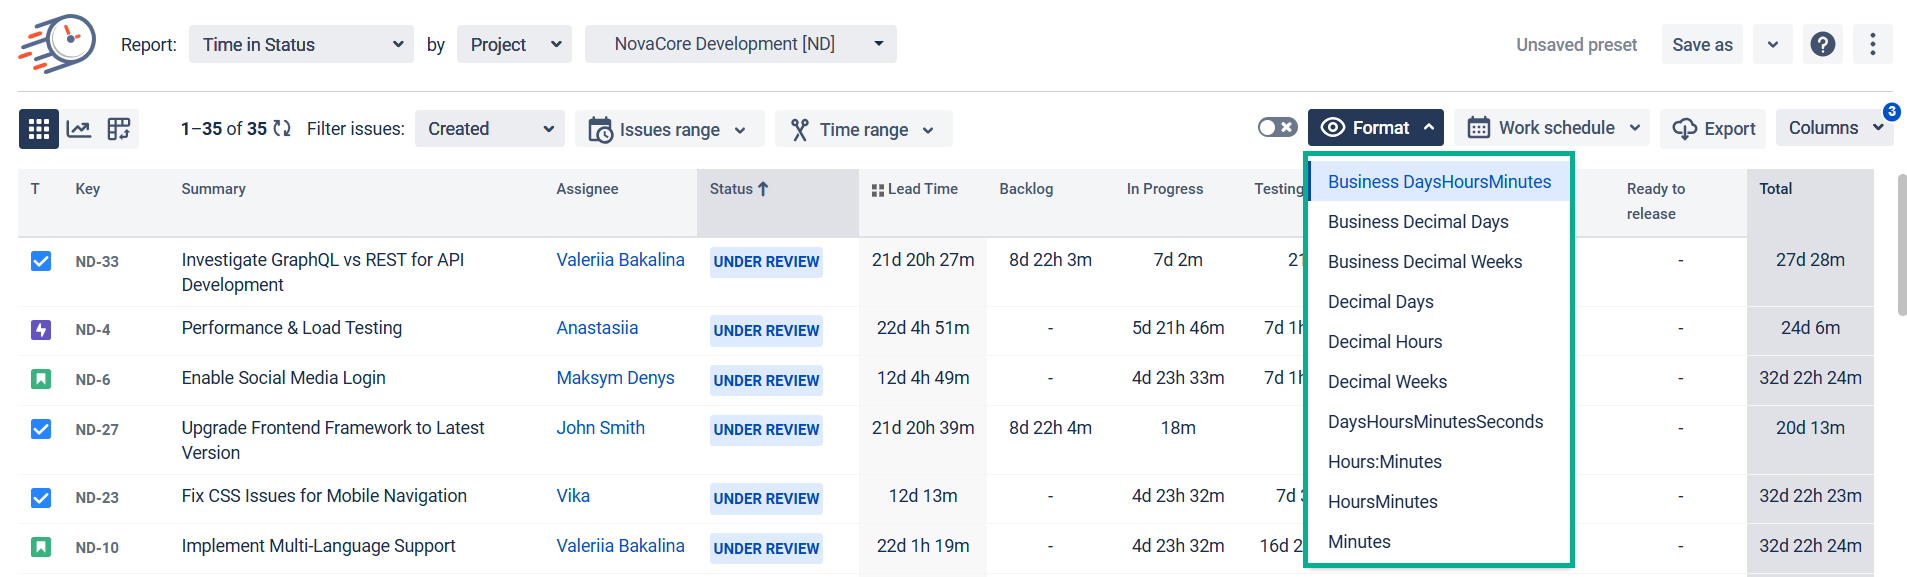Click the ND-33 task checkbox icon
Viewport: 1907px width, 577px height.
(x=41, y=261)
